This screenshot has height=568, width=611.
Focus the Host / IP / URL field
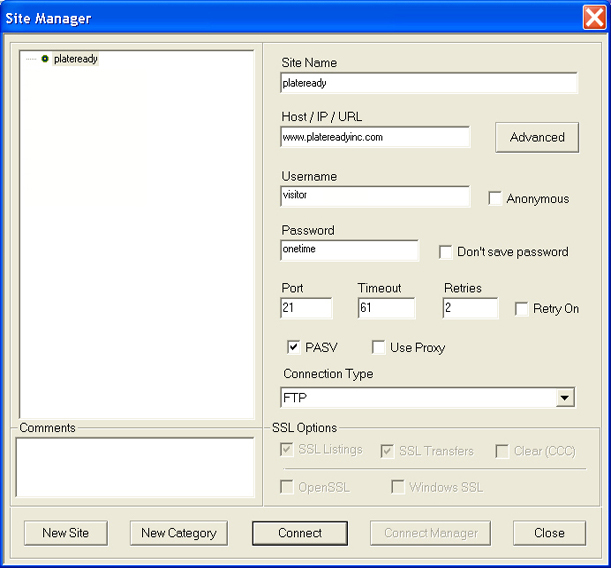coord(375,137)
